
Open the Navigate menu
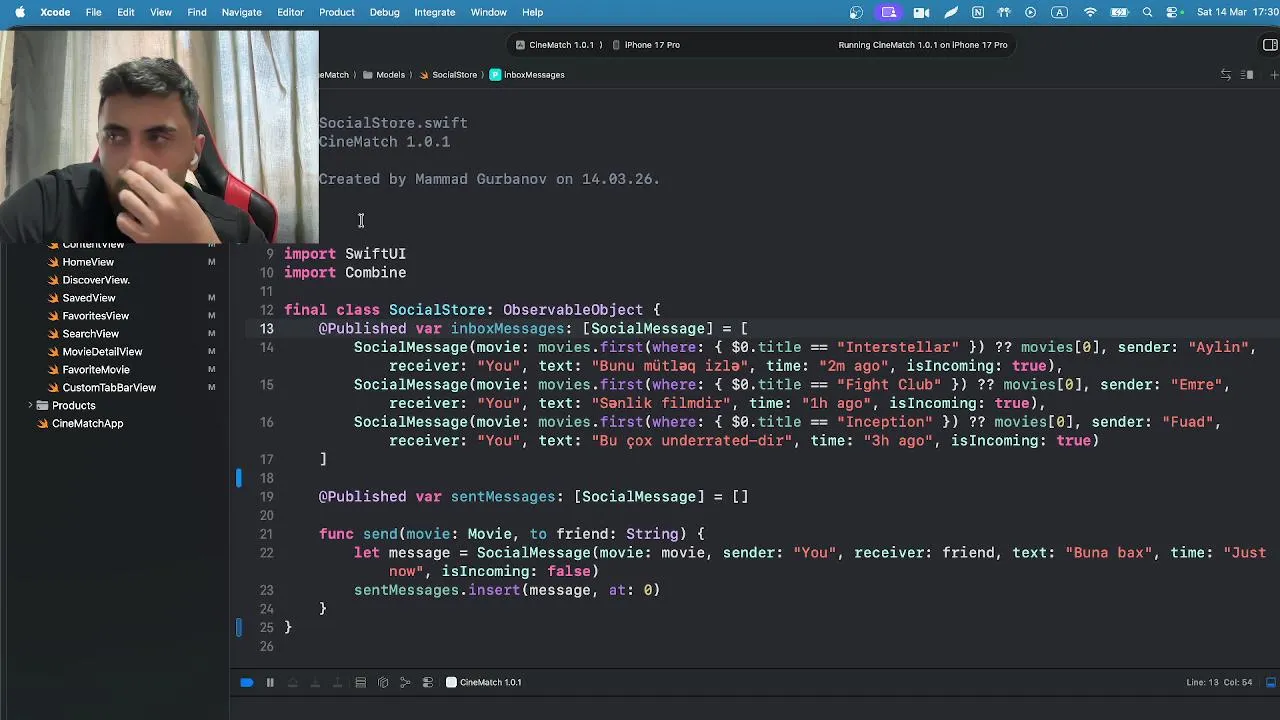241,12
